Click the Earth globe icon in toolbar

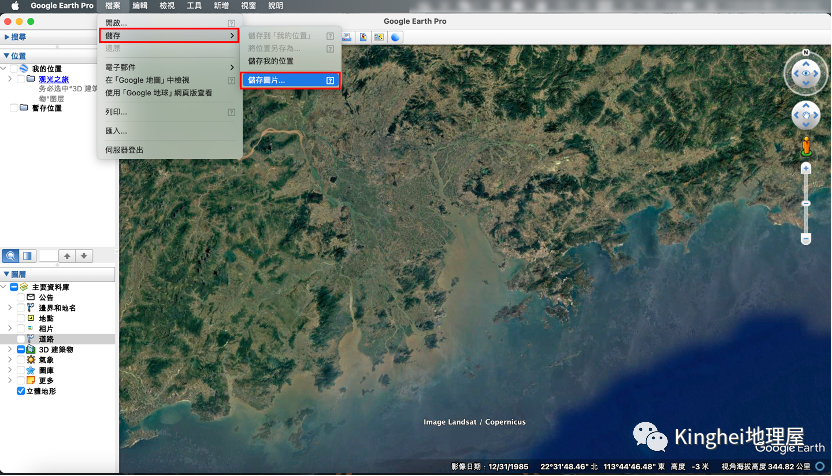point(396,37)
